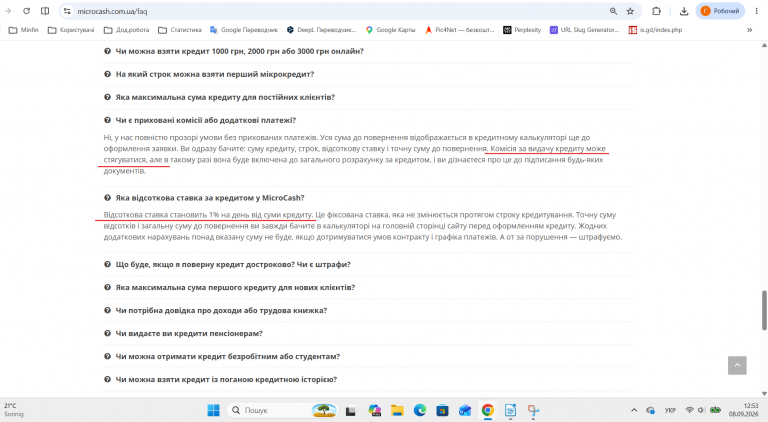Open the Користувачі bookmarks folder
Screen dimensions: 768x422
(x=71, y=30)
